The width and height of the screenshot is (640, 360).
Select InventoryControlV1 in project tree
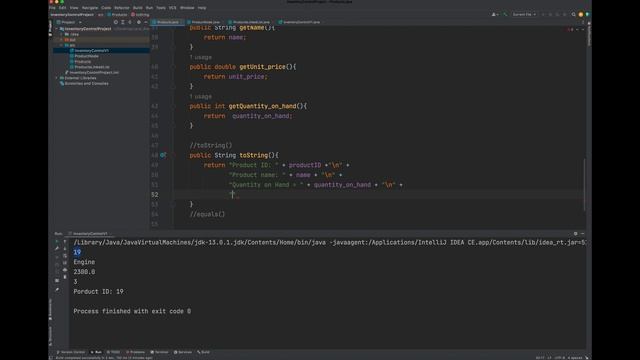[x=89, y=51]
